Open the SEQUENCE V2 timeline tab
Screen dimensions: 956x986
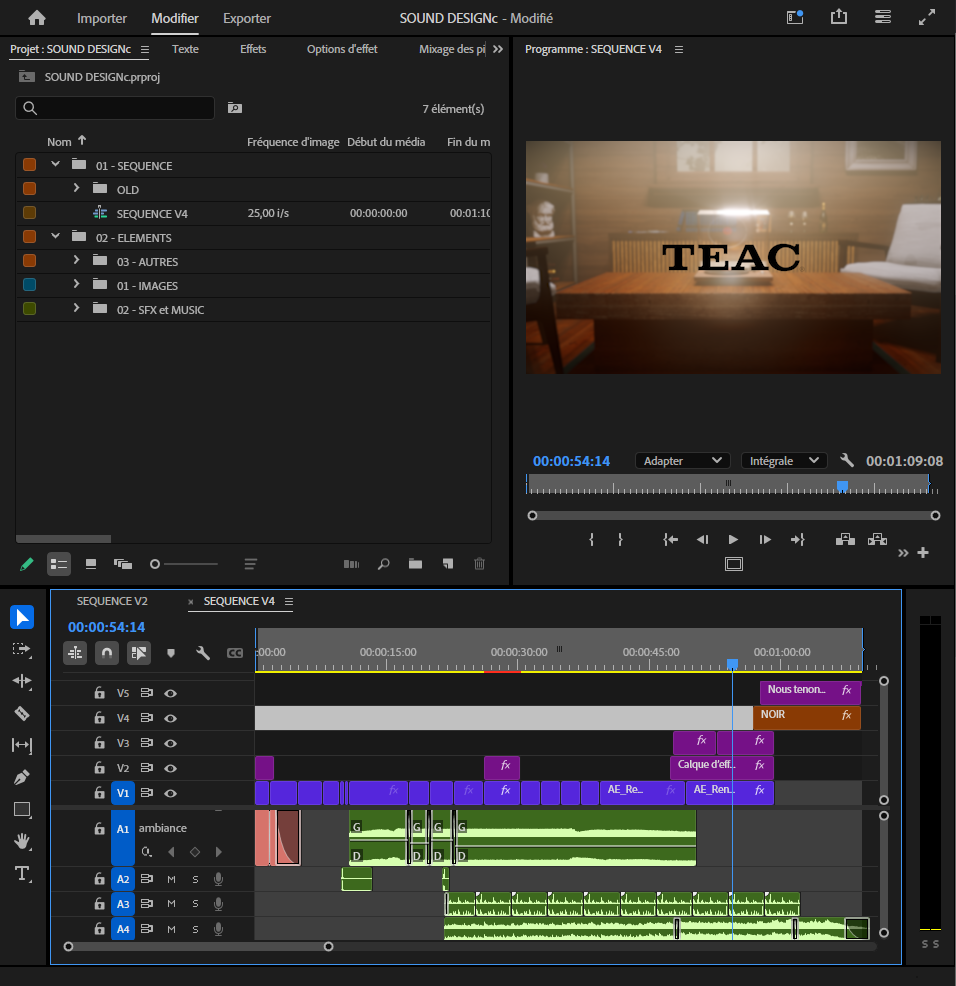click(x=112, y=601)
